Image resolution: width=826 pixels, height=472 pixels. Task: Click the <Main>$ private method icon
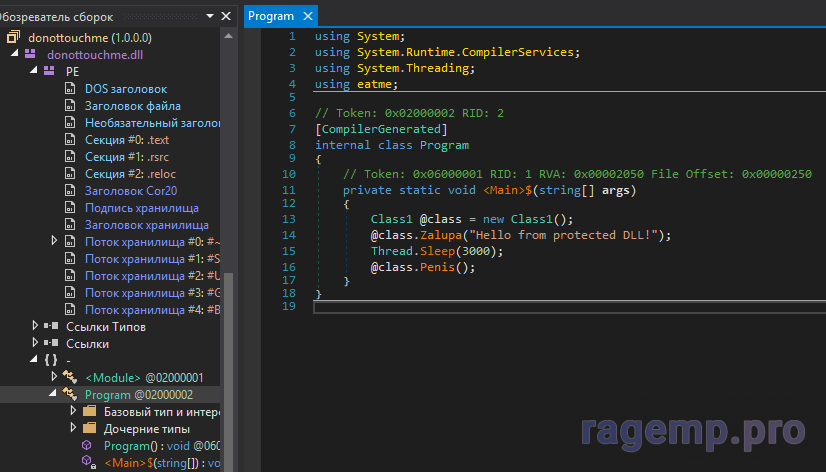89,462
